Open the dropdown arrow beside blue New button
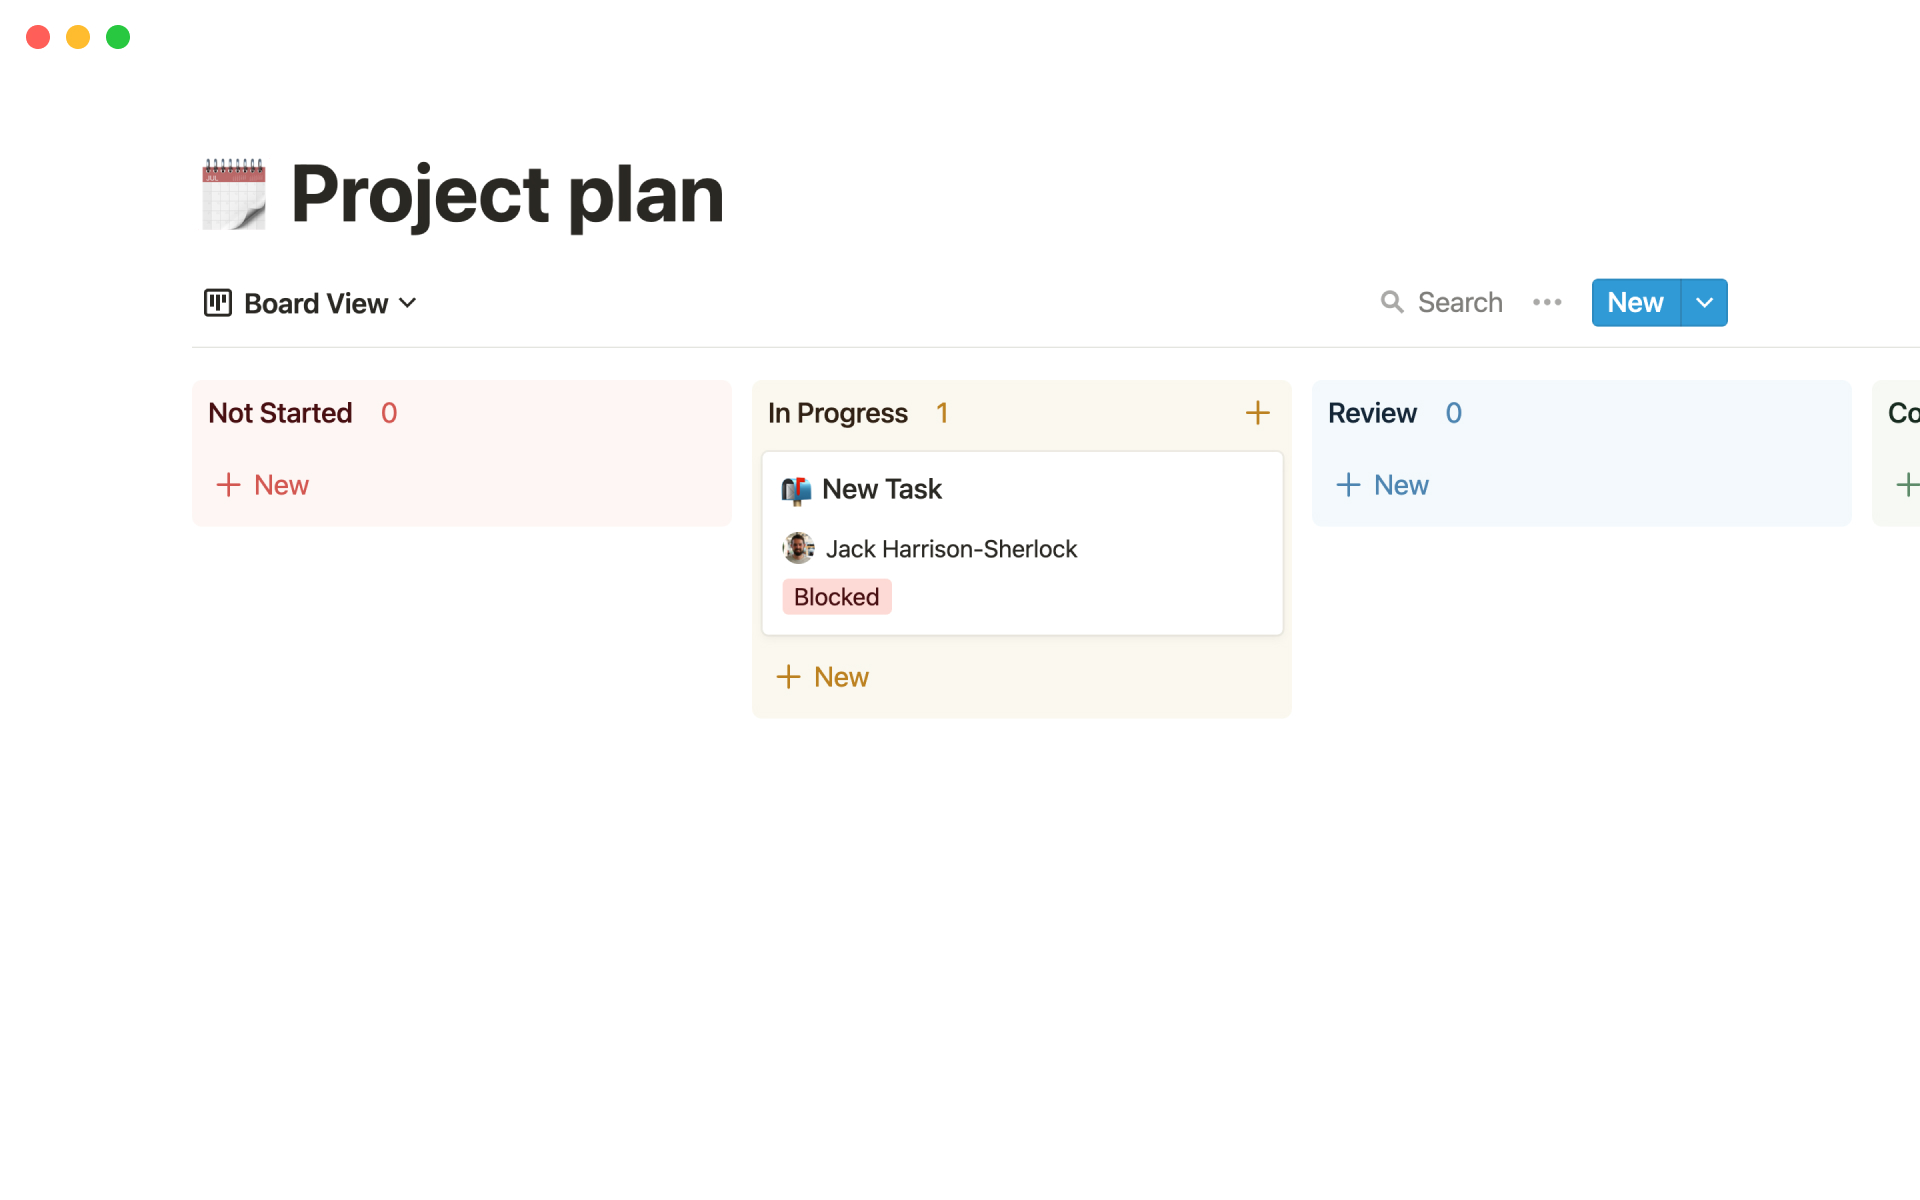Image resolution: width=1920 pixels, height=1200 pixels. click(x=1705, y=303)
